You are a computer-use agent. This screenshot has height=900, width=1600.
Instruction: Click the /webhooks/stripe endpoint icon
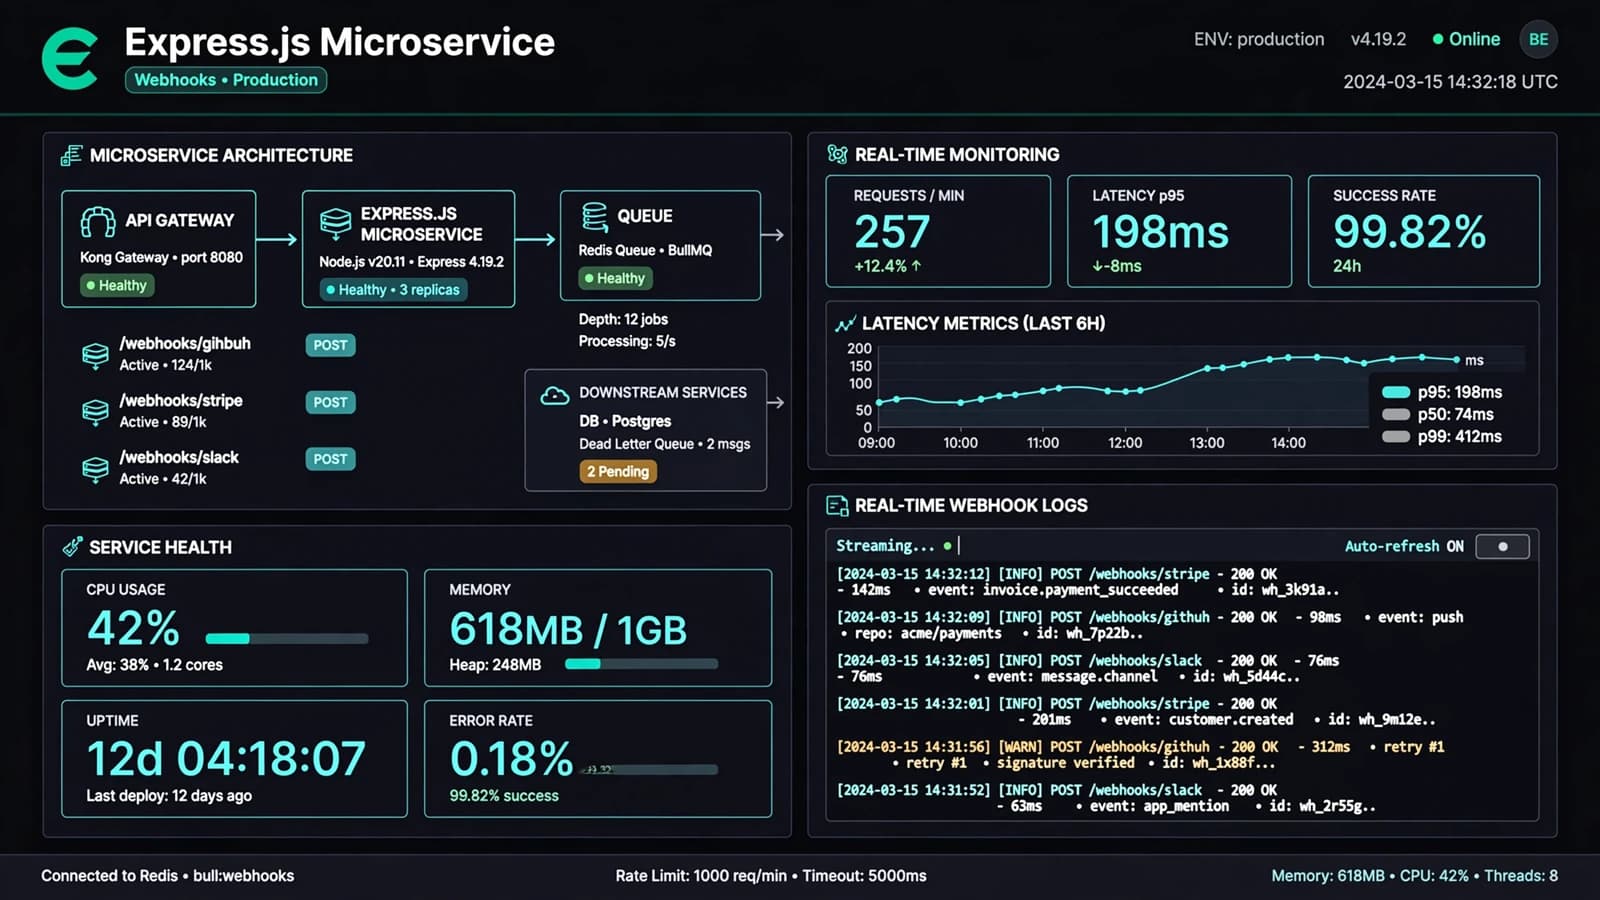tap(95, 411)
